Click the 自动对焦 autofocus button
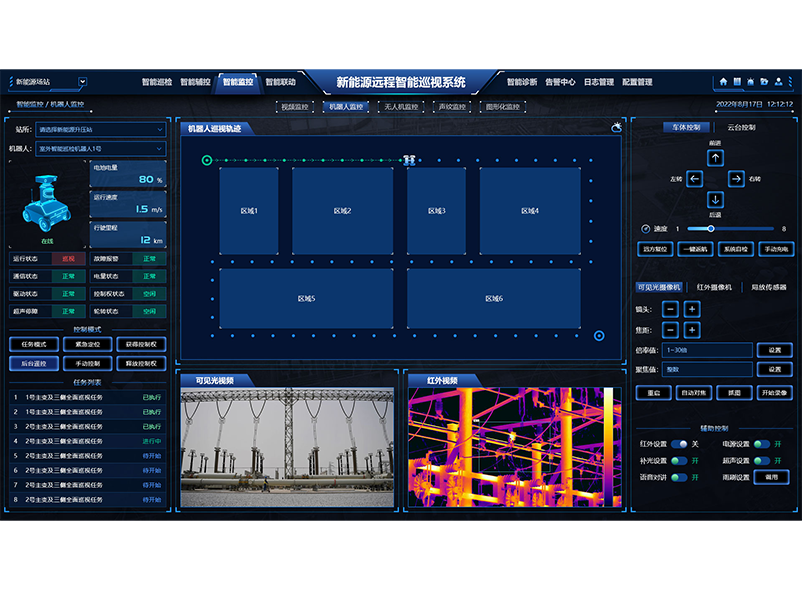Viewport: 802px width, 590px height. tap(693, 392)
